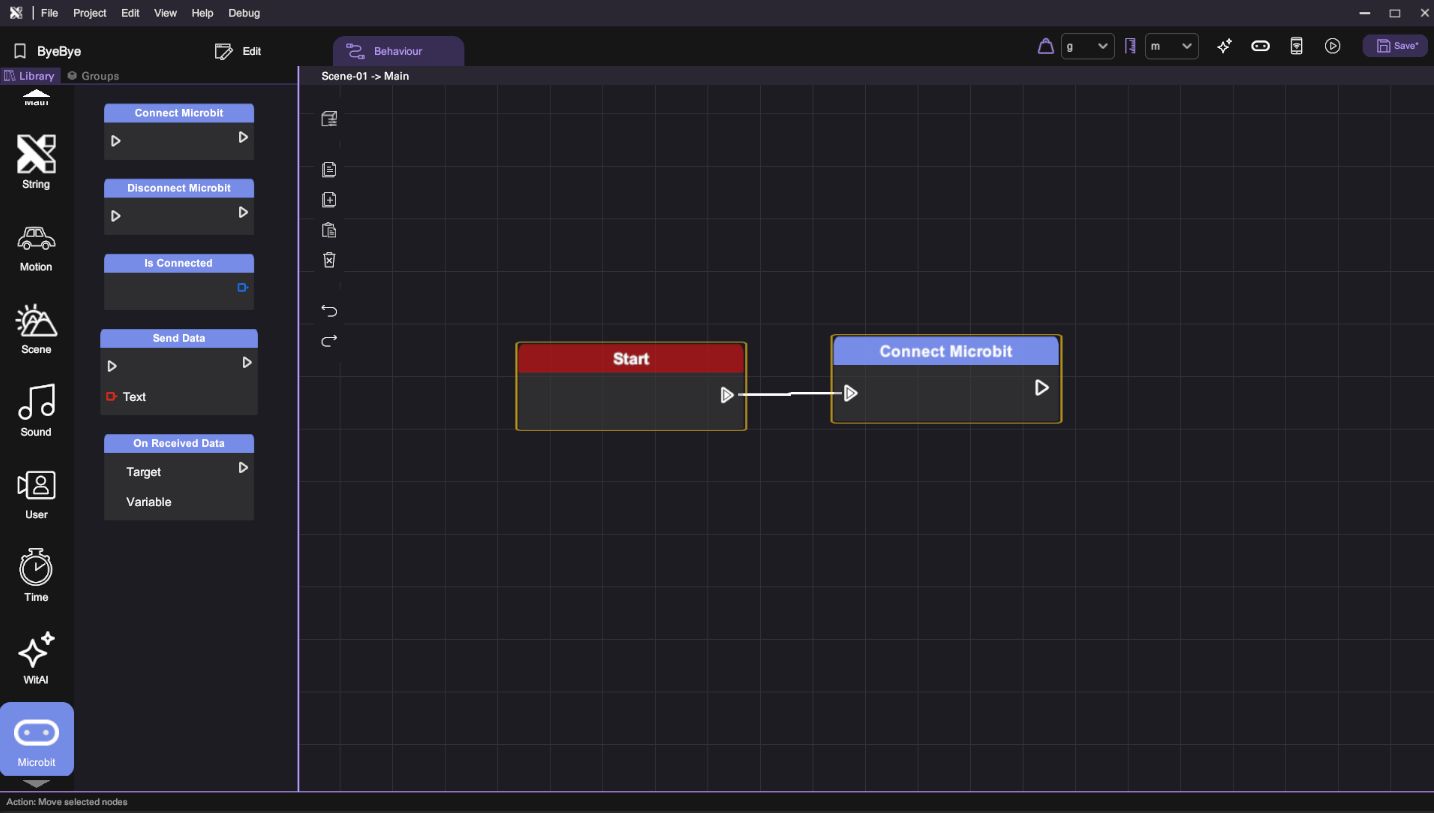Click the mobile device icon in top toolbar
1434x813 pixels.
1296,46
